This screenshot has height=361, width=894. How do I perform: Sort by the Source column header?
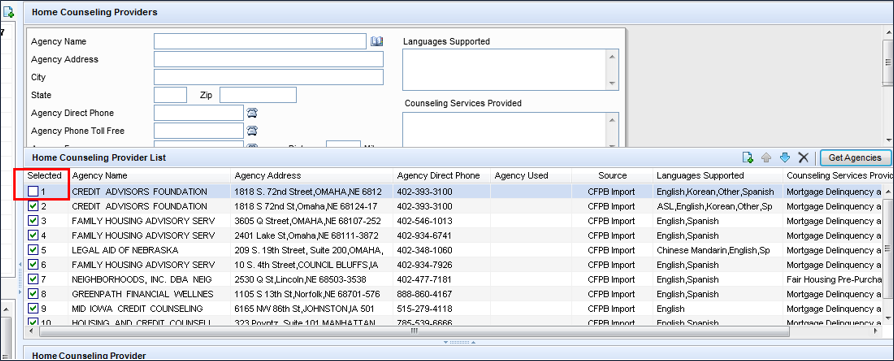pos(612,176)
